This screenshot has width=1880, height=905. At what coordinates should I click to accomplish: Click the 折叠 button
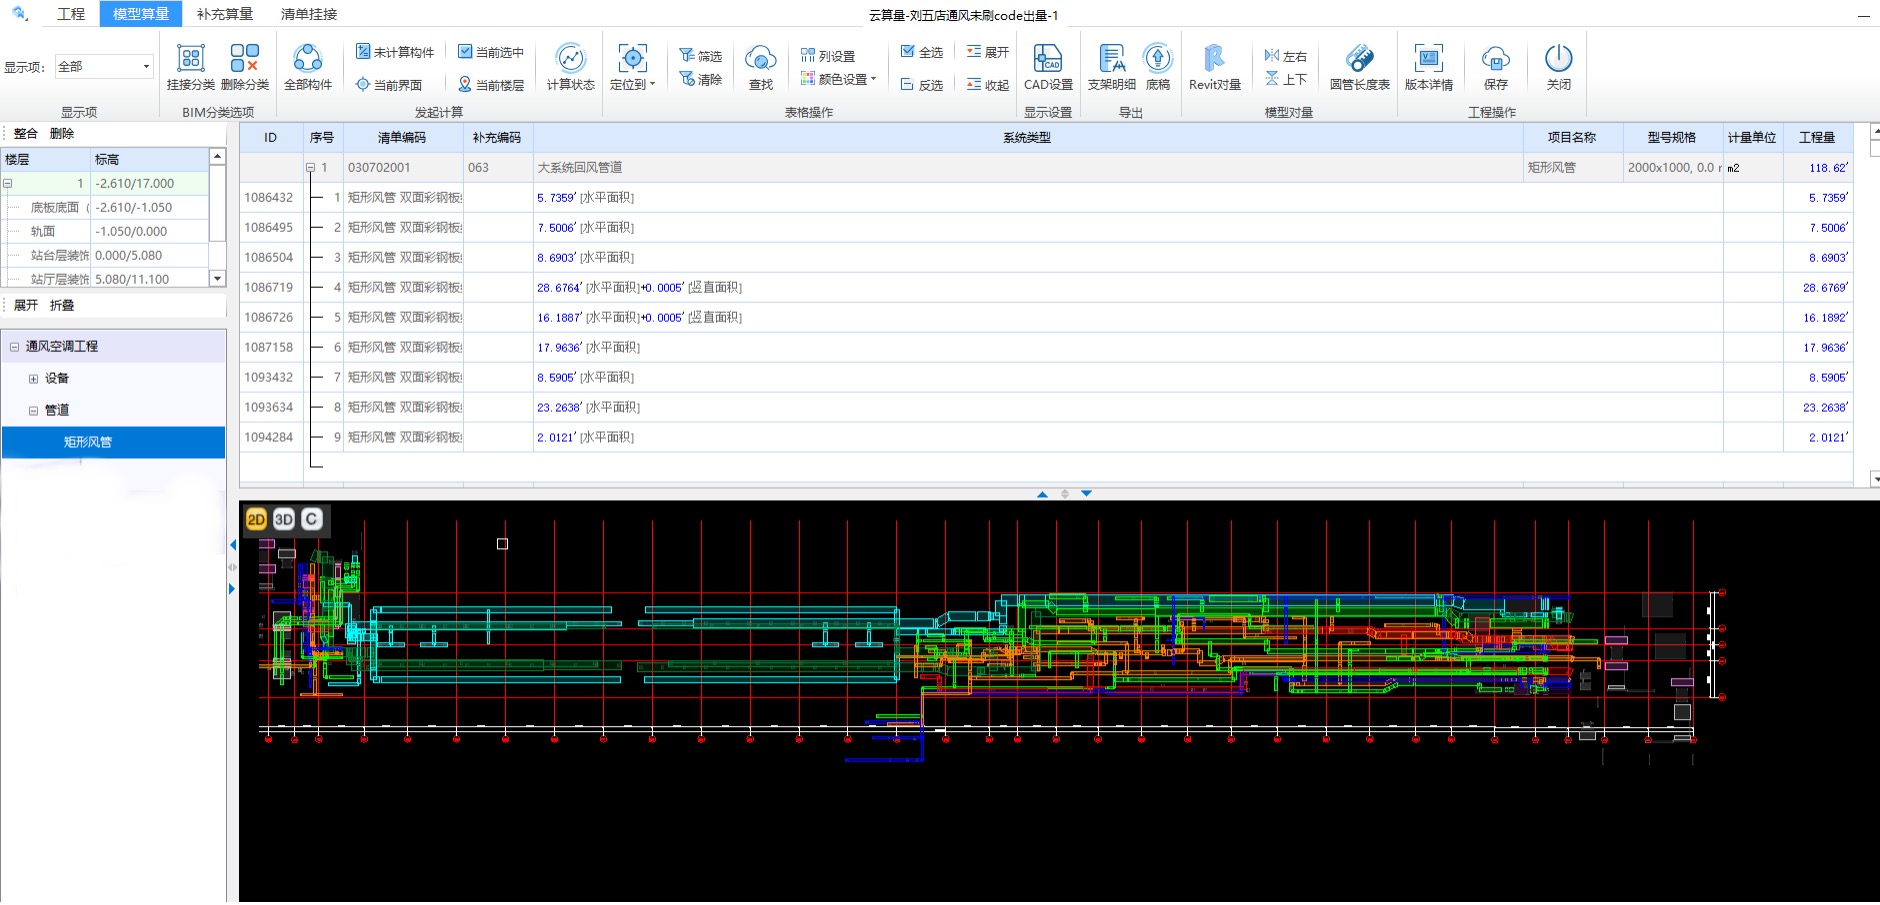[62, 306]
